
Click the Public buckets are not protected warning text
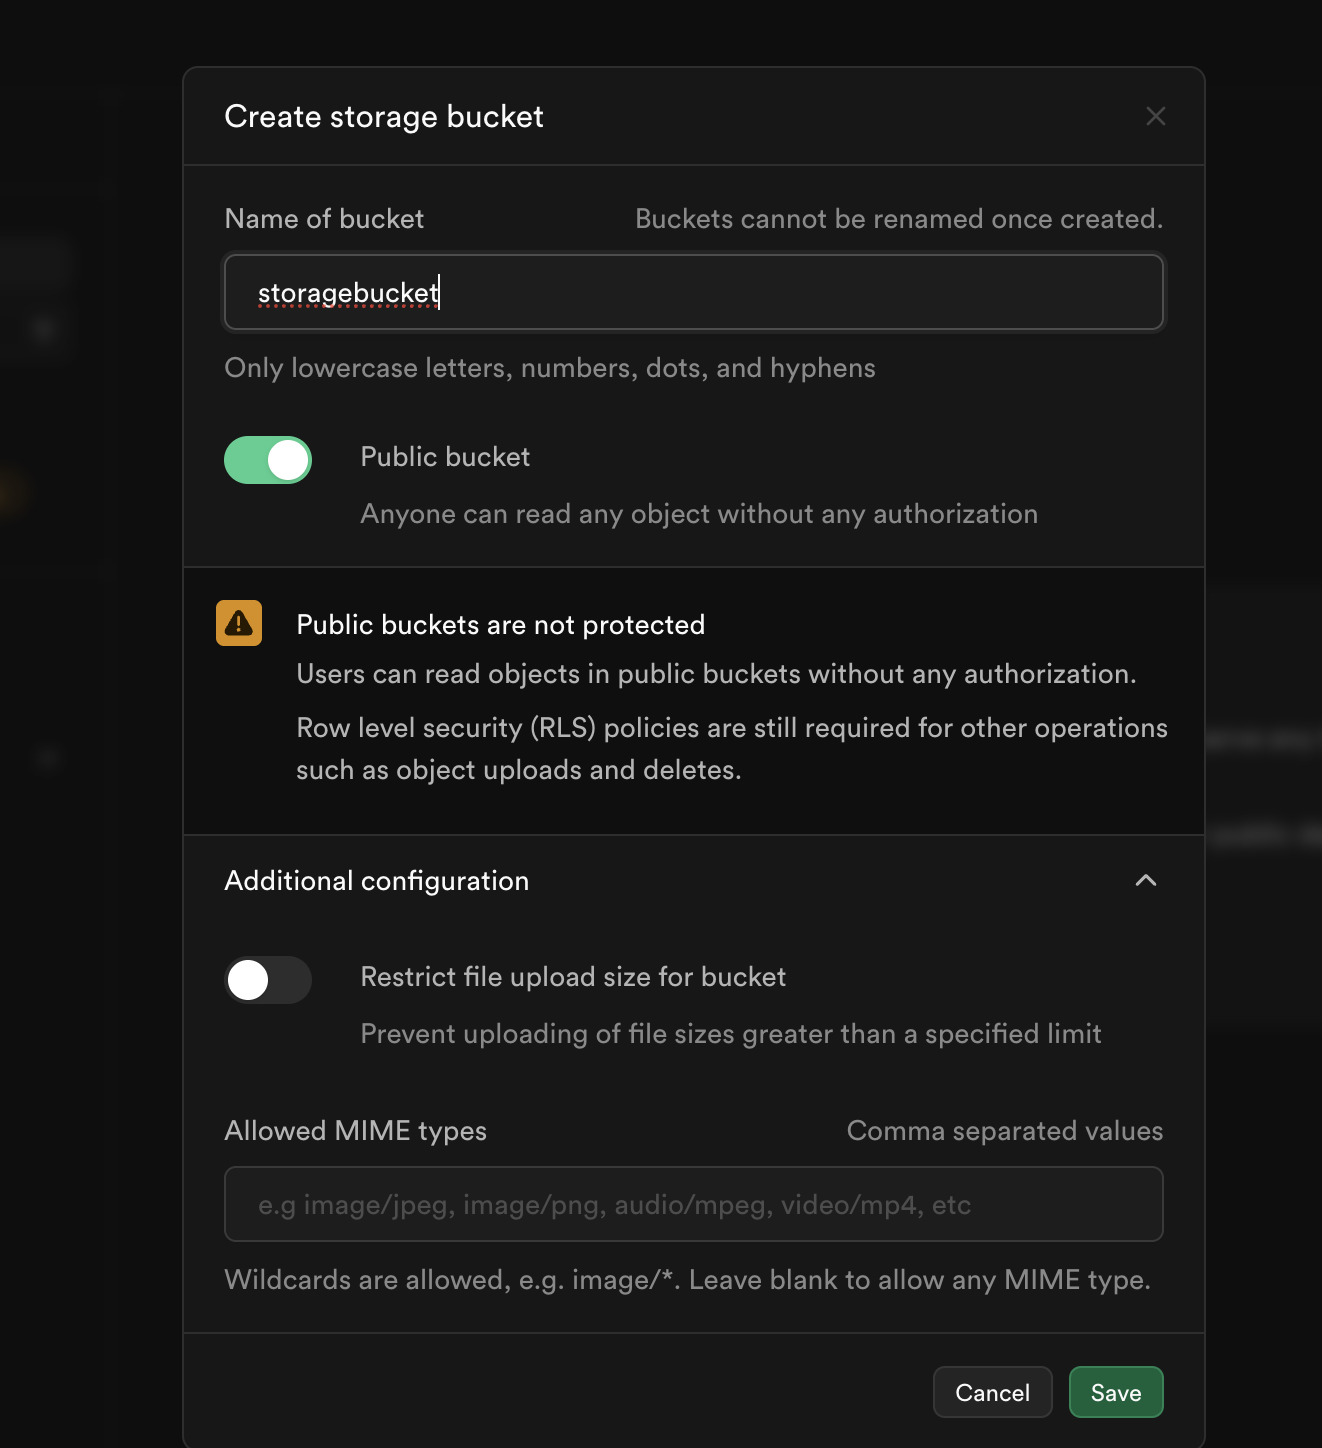(500, 623)
